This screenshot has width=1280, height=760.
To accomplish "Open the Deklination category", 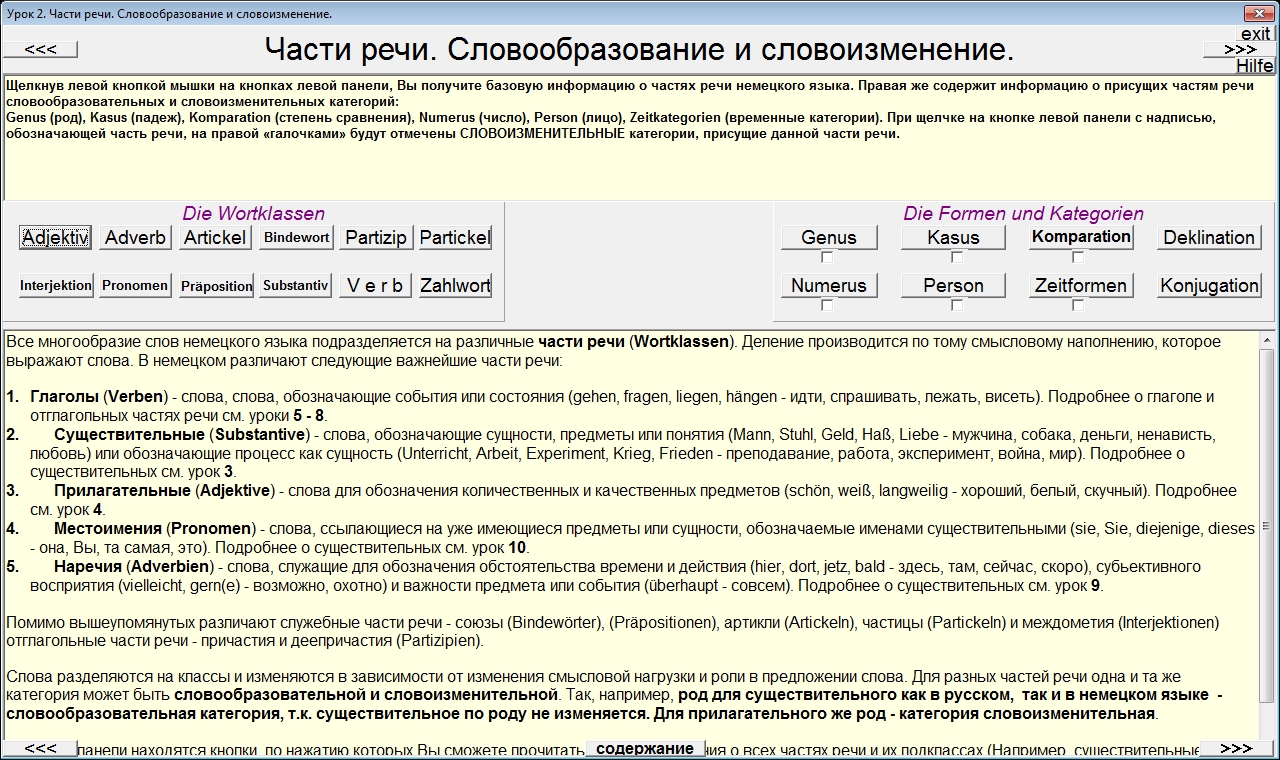I will 1209,237.
